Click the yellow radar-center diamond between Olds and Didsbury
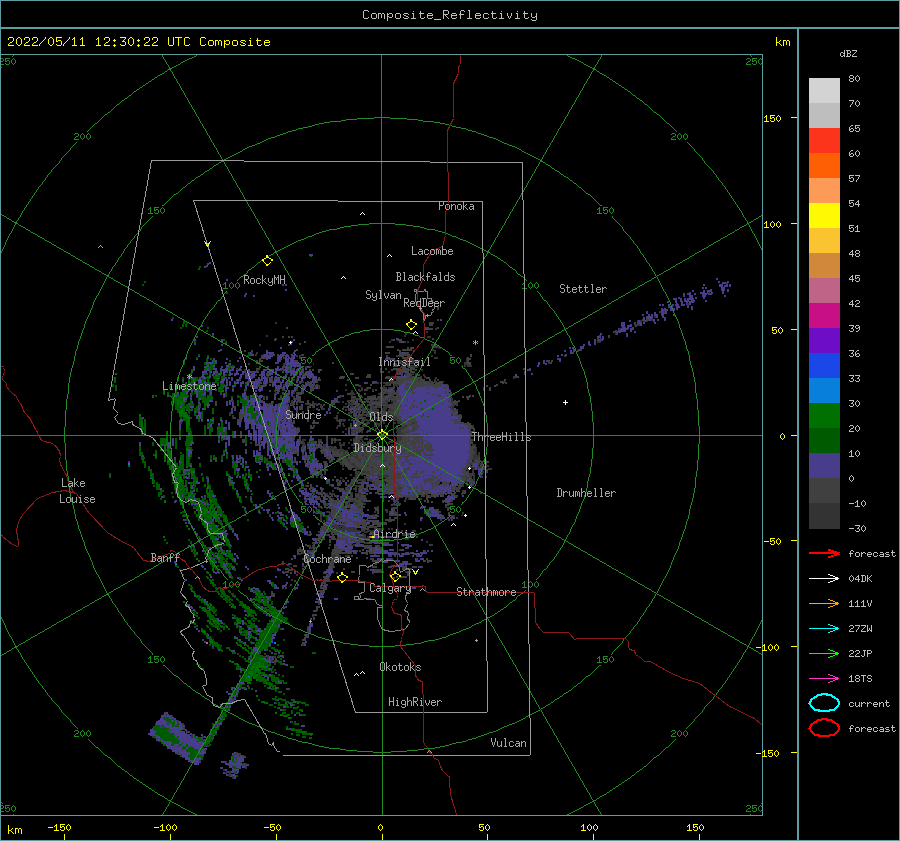 (x=382, y=435)
